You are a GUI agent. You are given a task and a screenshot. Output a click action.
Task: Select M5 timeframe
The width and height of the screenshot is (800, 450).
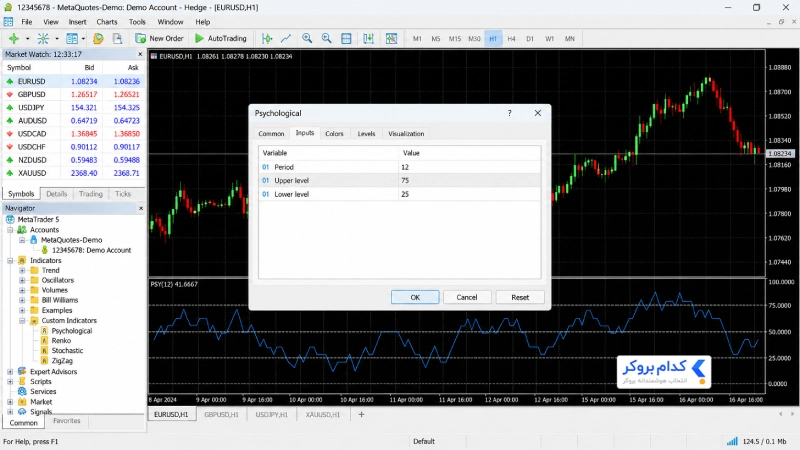(x=436, y=39)
